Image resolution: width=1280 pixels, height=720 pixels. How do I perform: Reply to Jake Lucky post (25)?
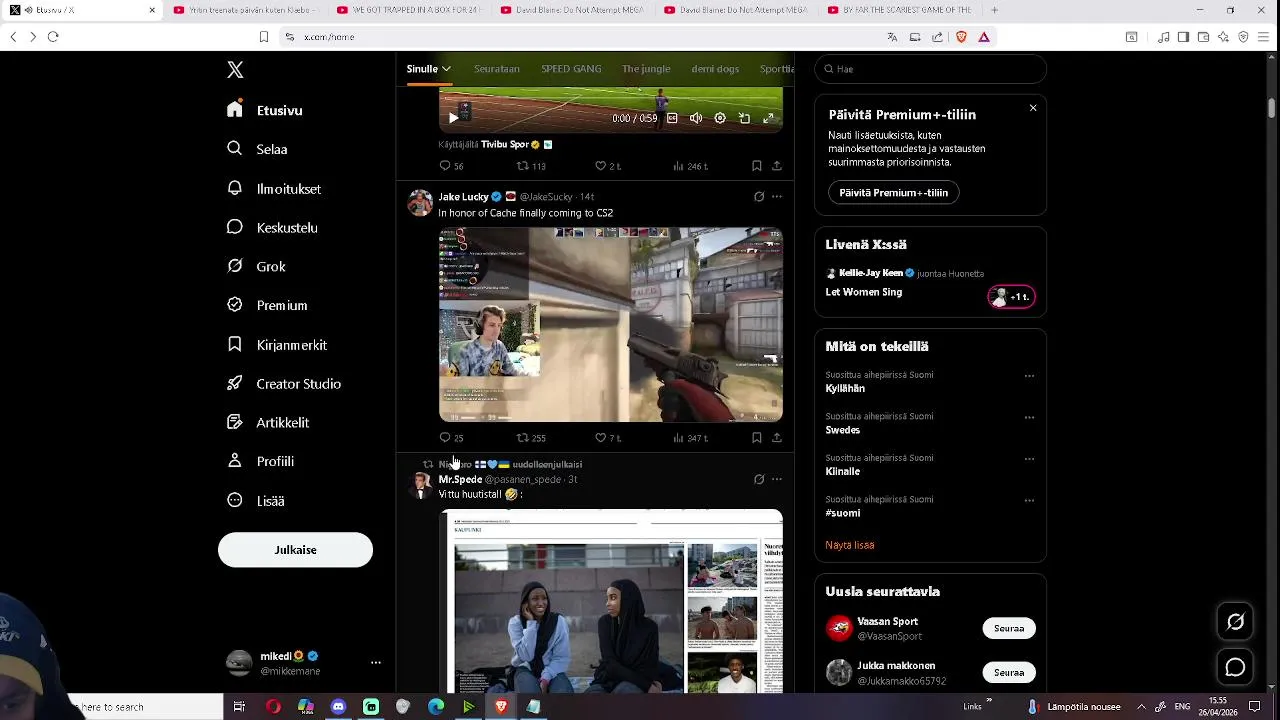click(x=451, y=438)
